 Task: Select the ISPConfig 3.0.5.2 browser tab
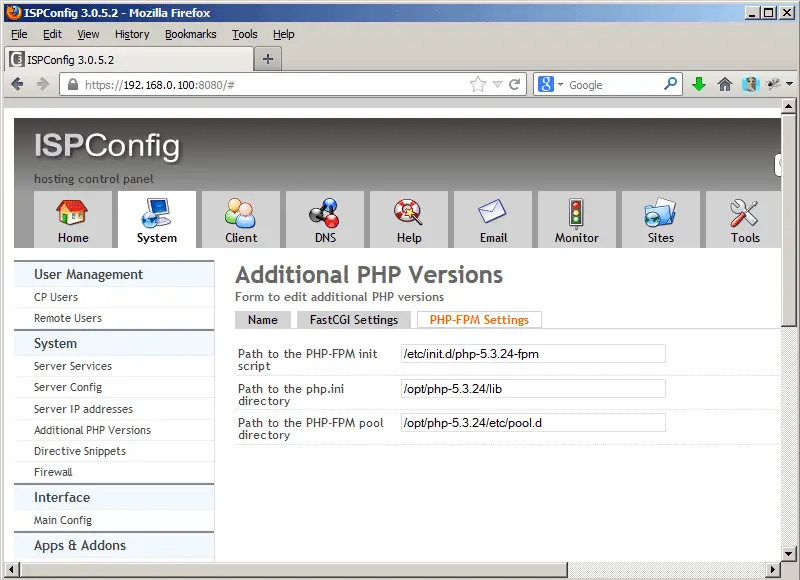129,60
